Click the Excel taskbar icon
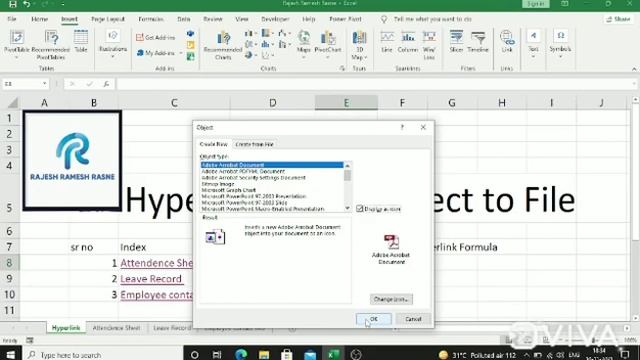 pyautogui.click(x=333, y=354)
